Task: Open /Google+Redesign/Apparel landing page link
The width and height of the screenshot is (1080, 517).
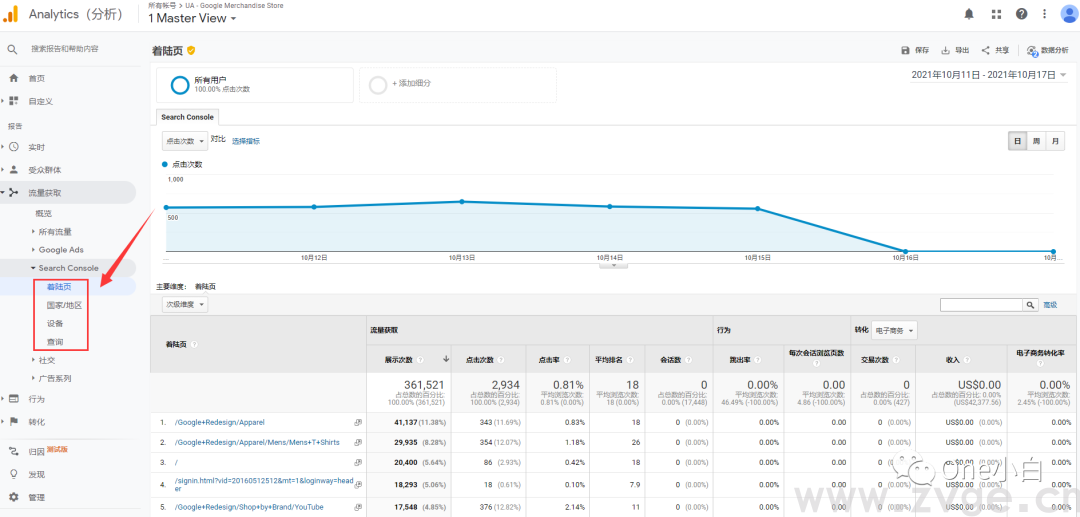Action: 219,422
